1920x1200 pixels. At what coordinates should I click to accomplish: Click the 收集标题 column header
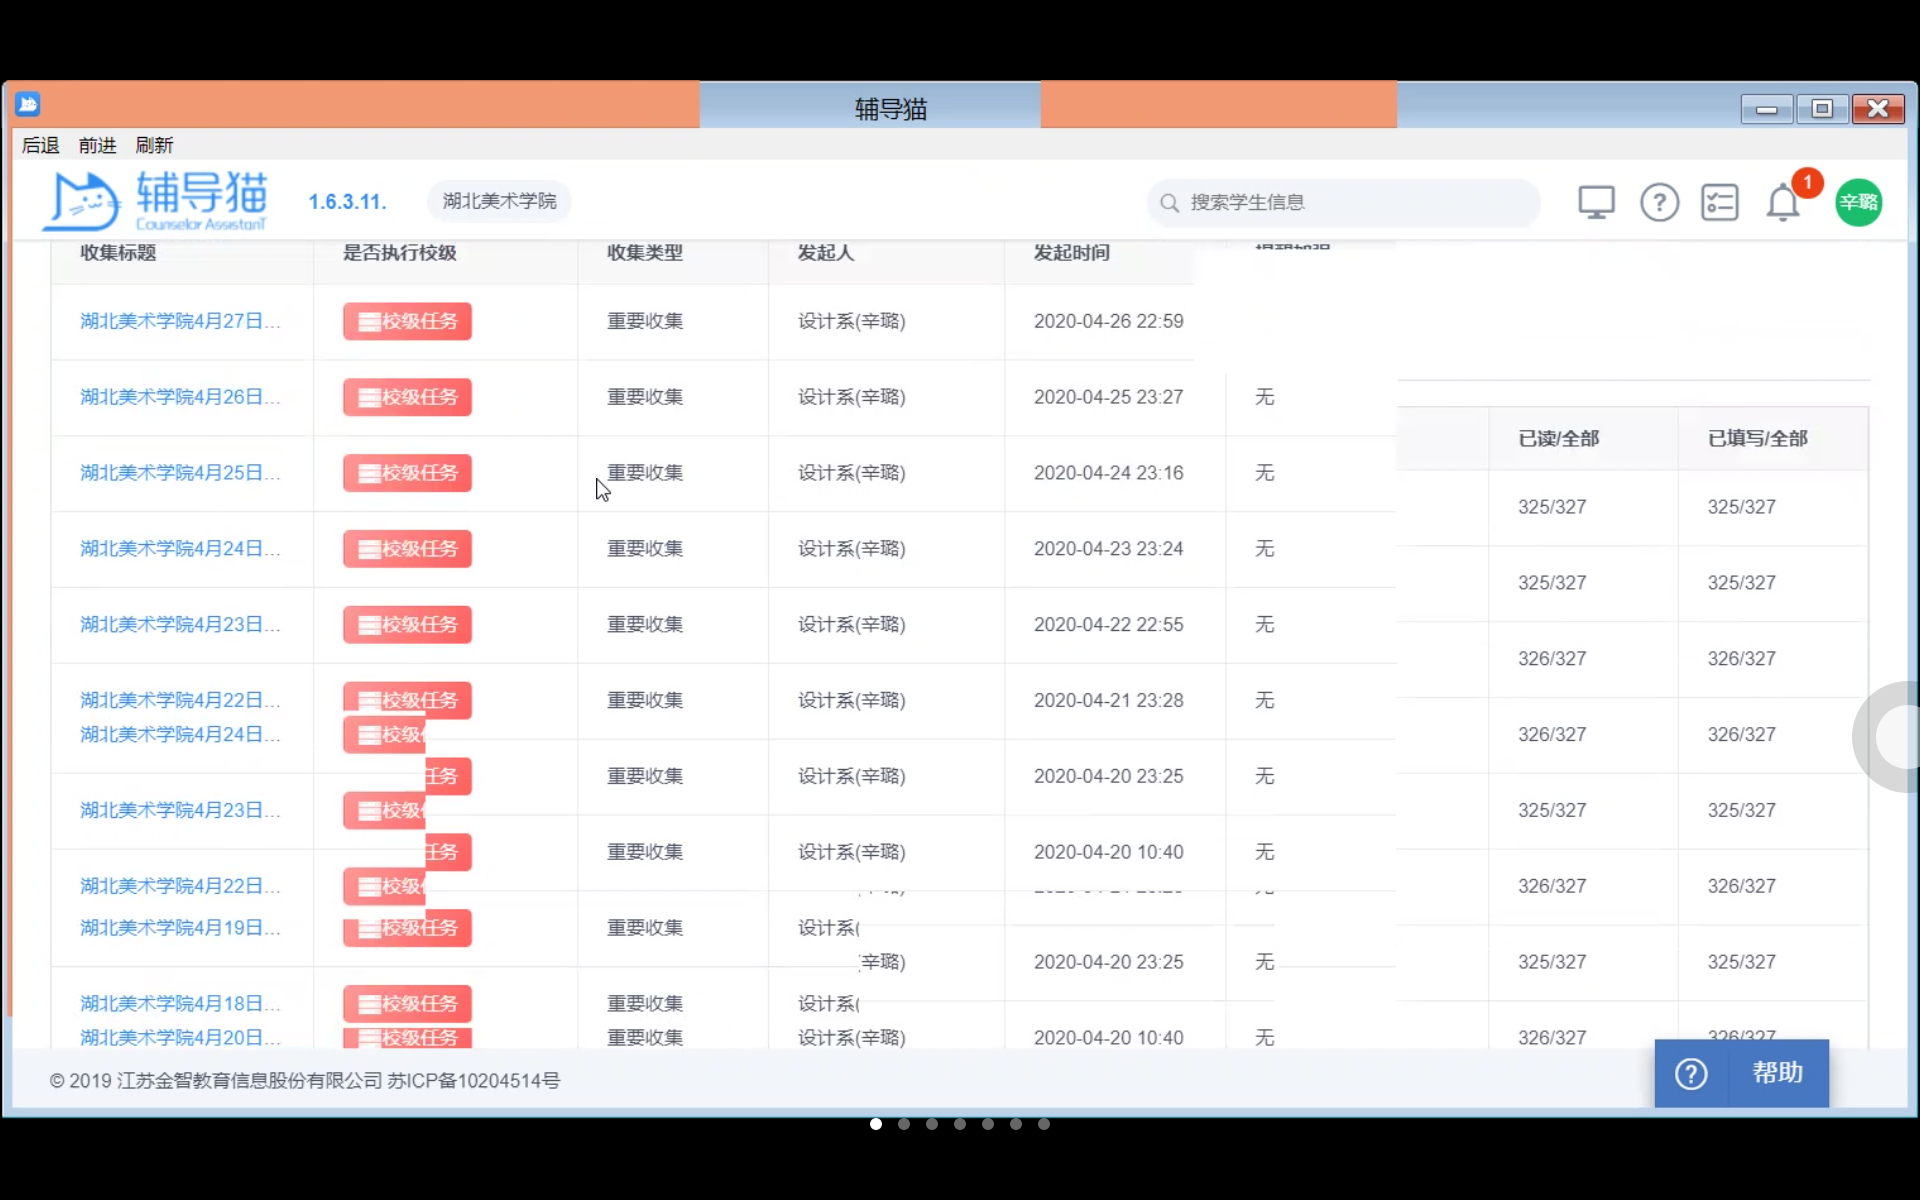(x=118, y=253)
